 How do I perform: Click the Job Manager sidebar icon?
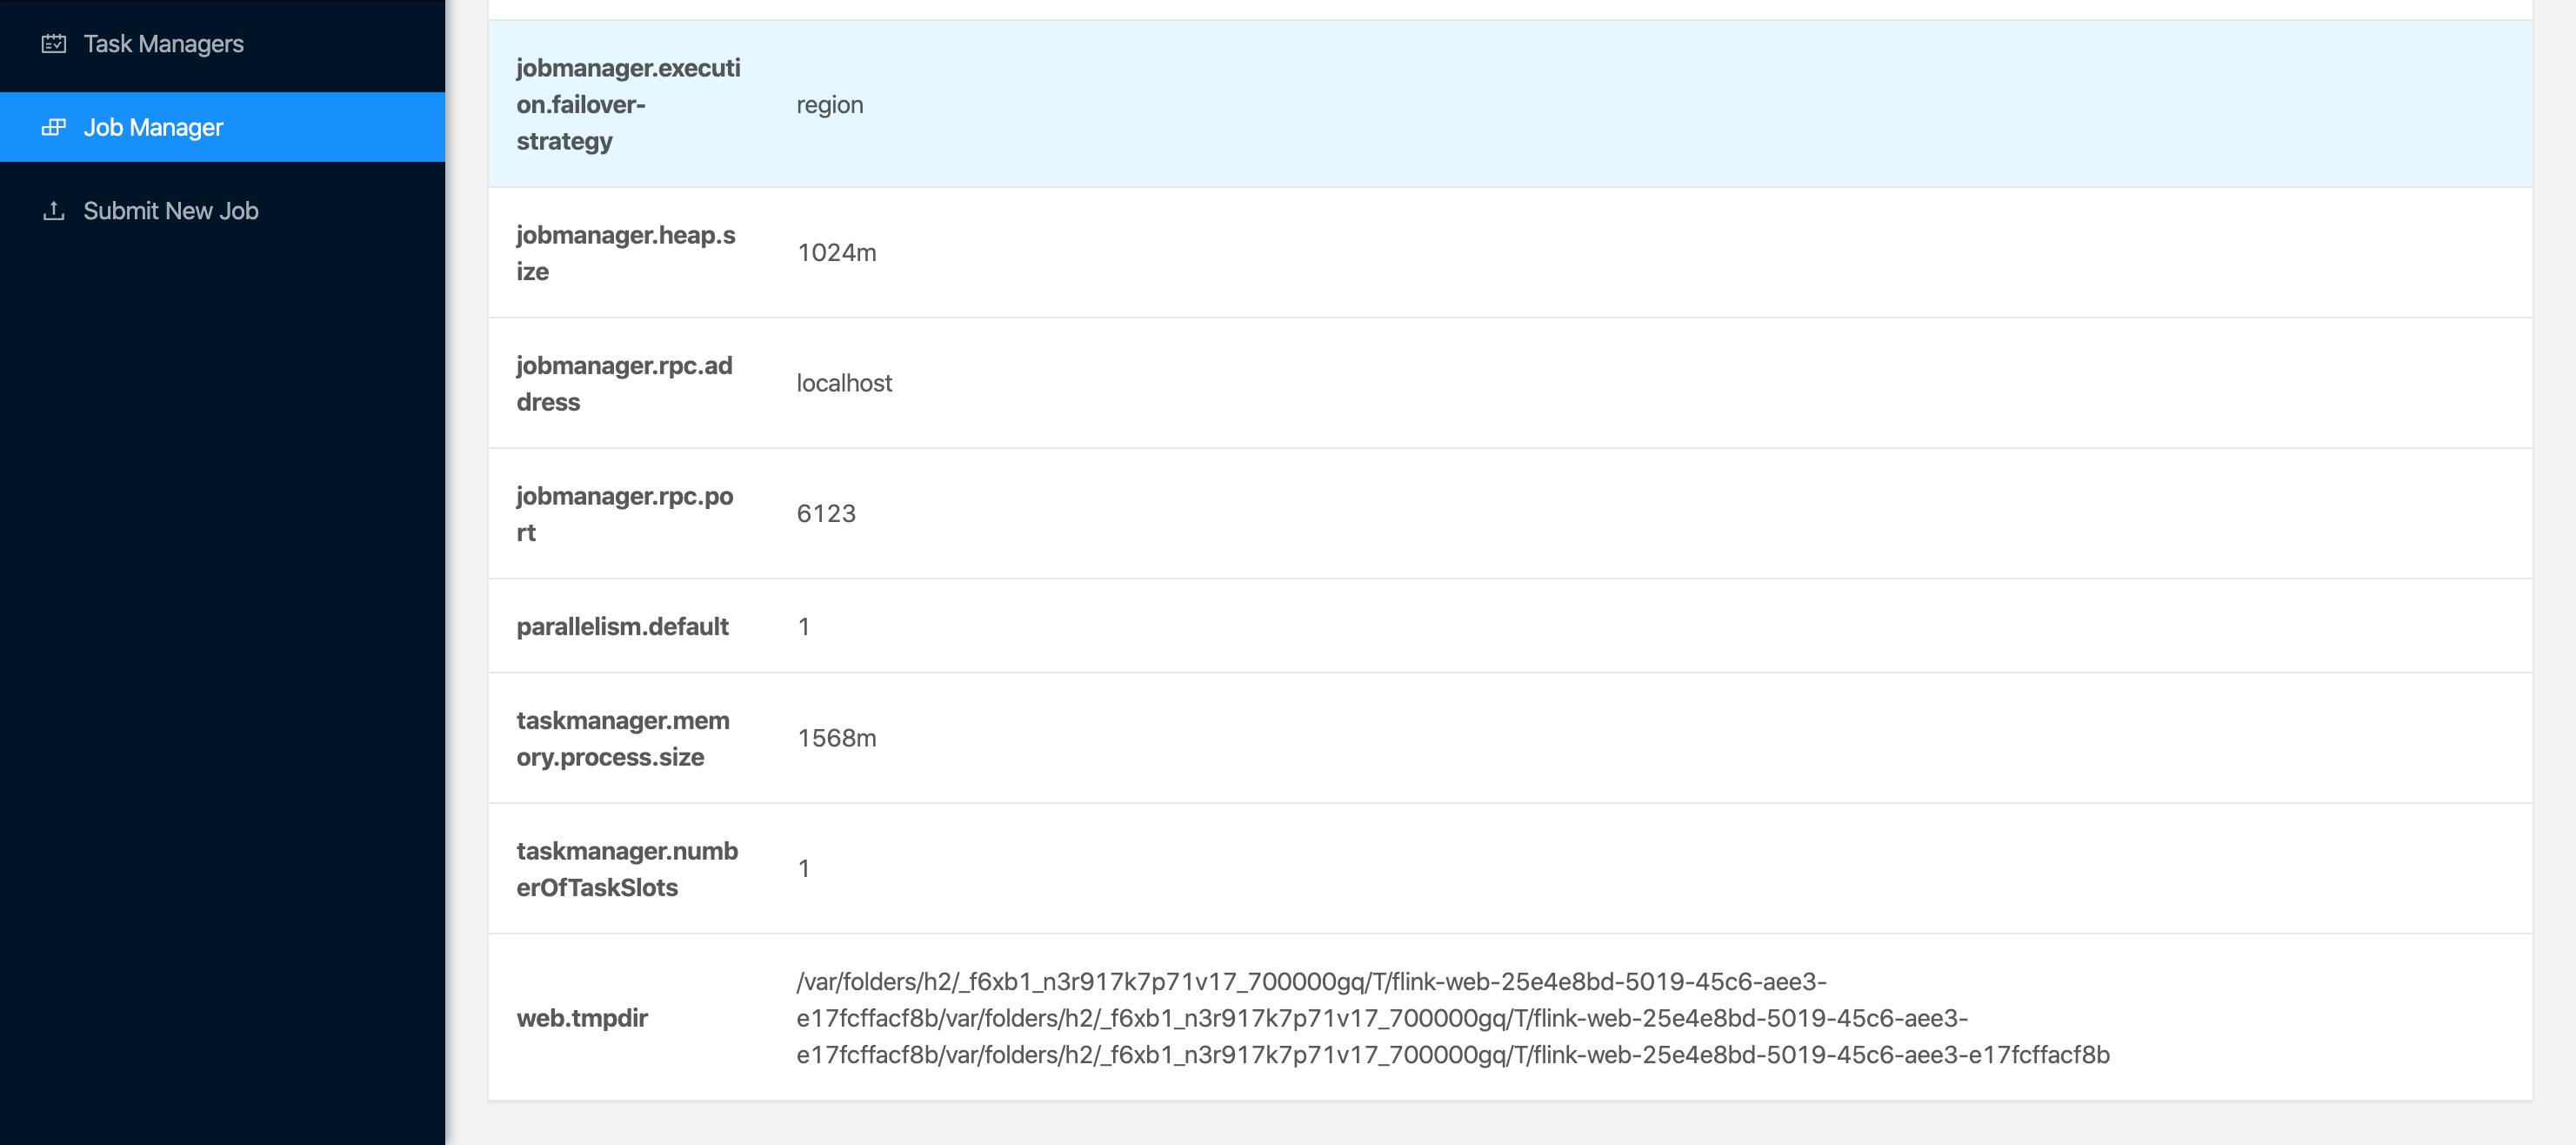click(x=54, y=127)
